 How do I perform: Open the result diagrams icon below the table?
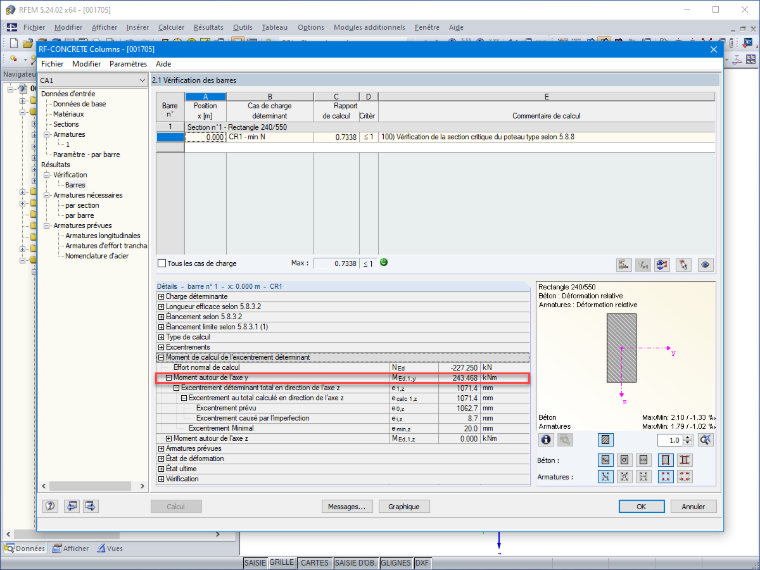624,265
